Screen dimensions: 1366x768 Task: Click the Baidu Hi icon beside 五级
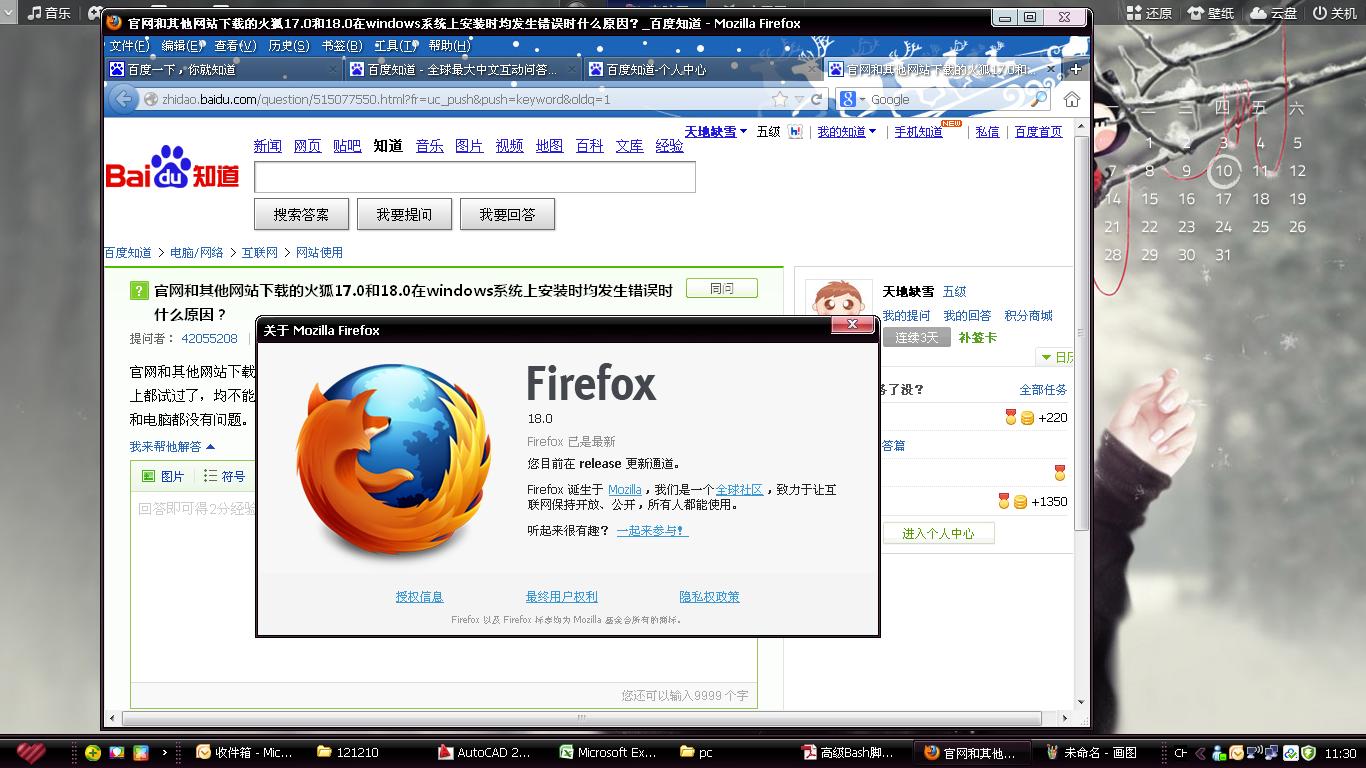[x=795, y=131]
